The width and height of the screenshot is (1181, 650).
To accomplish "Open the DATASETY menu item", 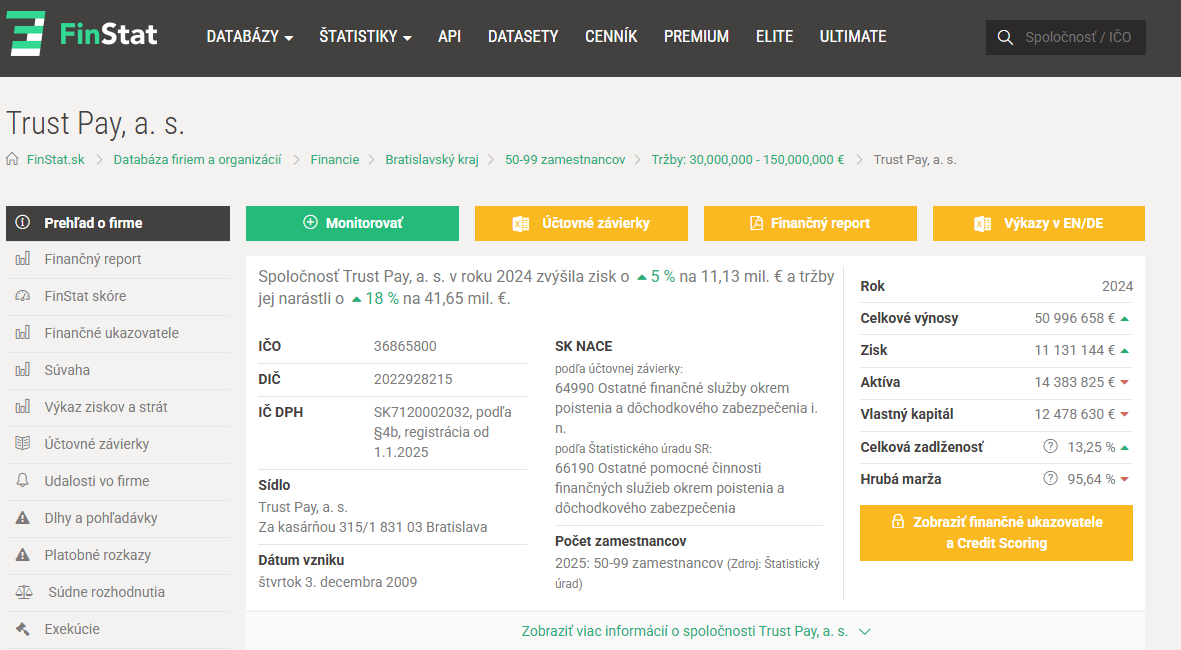I will tap(523, 36).
